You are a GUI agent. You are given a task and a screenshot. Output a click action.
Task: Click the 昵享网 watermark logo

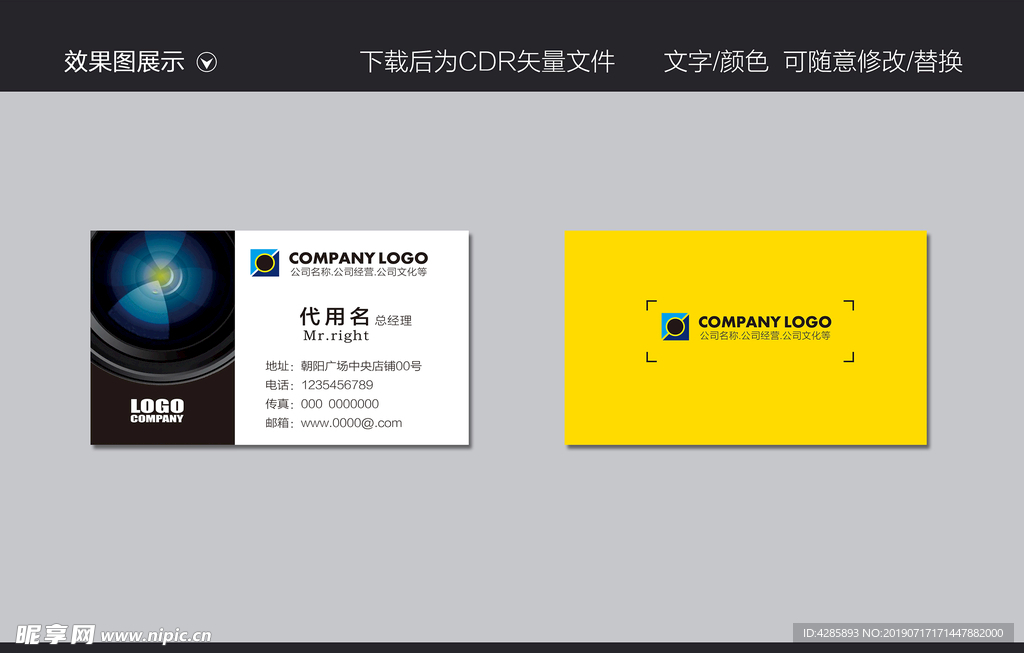click(56, 634)
